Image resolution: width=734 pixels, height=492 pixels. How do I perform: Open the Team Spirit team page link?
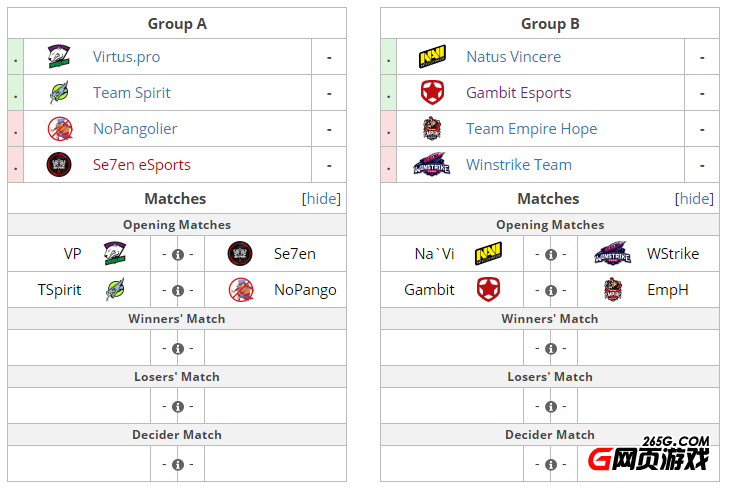click(x=132, y=93)
